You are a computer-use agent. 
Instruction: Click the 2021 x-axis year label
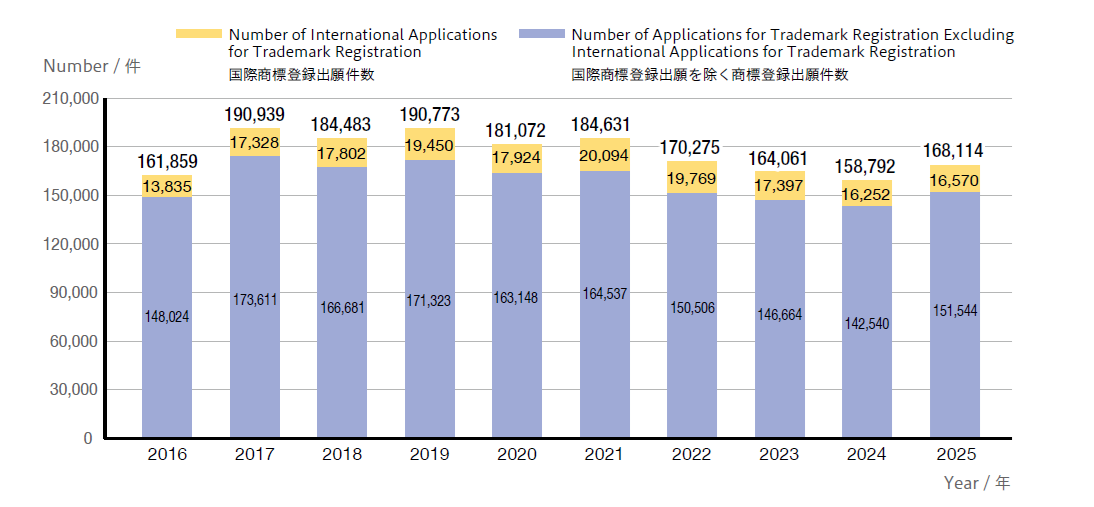pyautogui.click(x=604, y=455)
